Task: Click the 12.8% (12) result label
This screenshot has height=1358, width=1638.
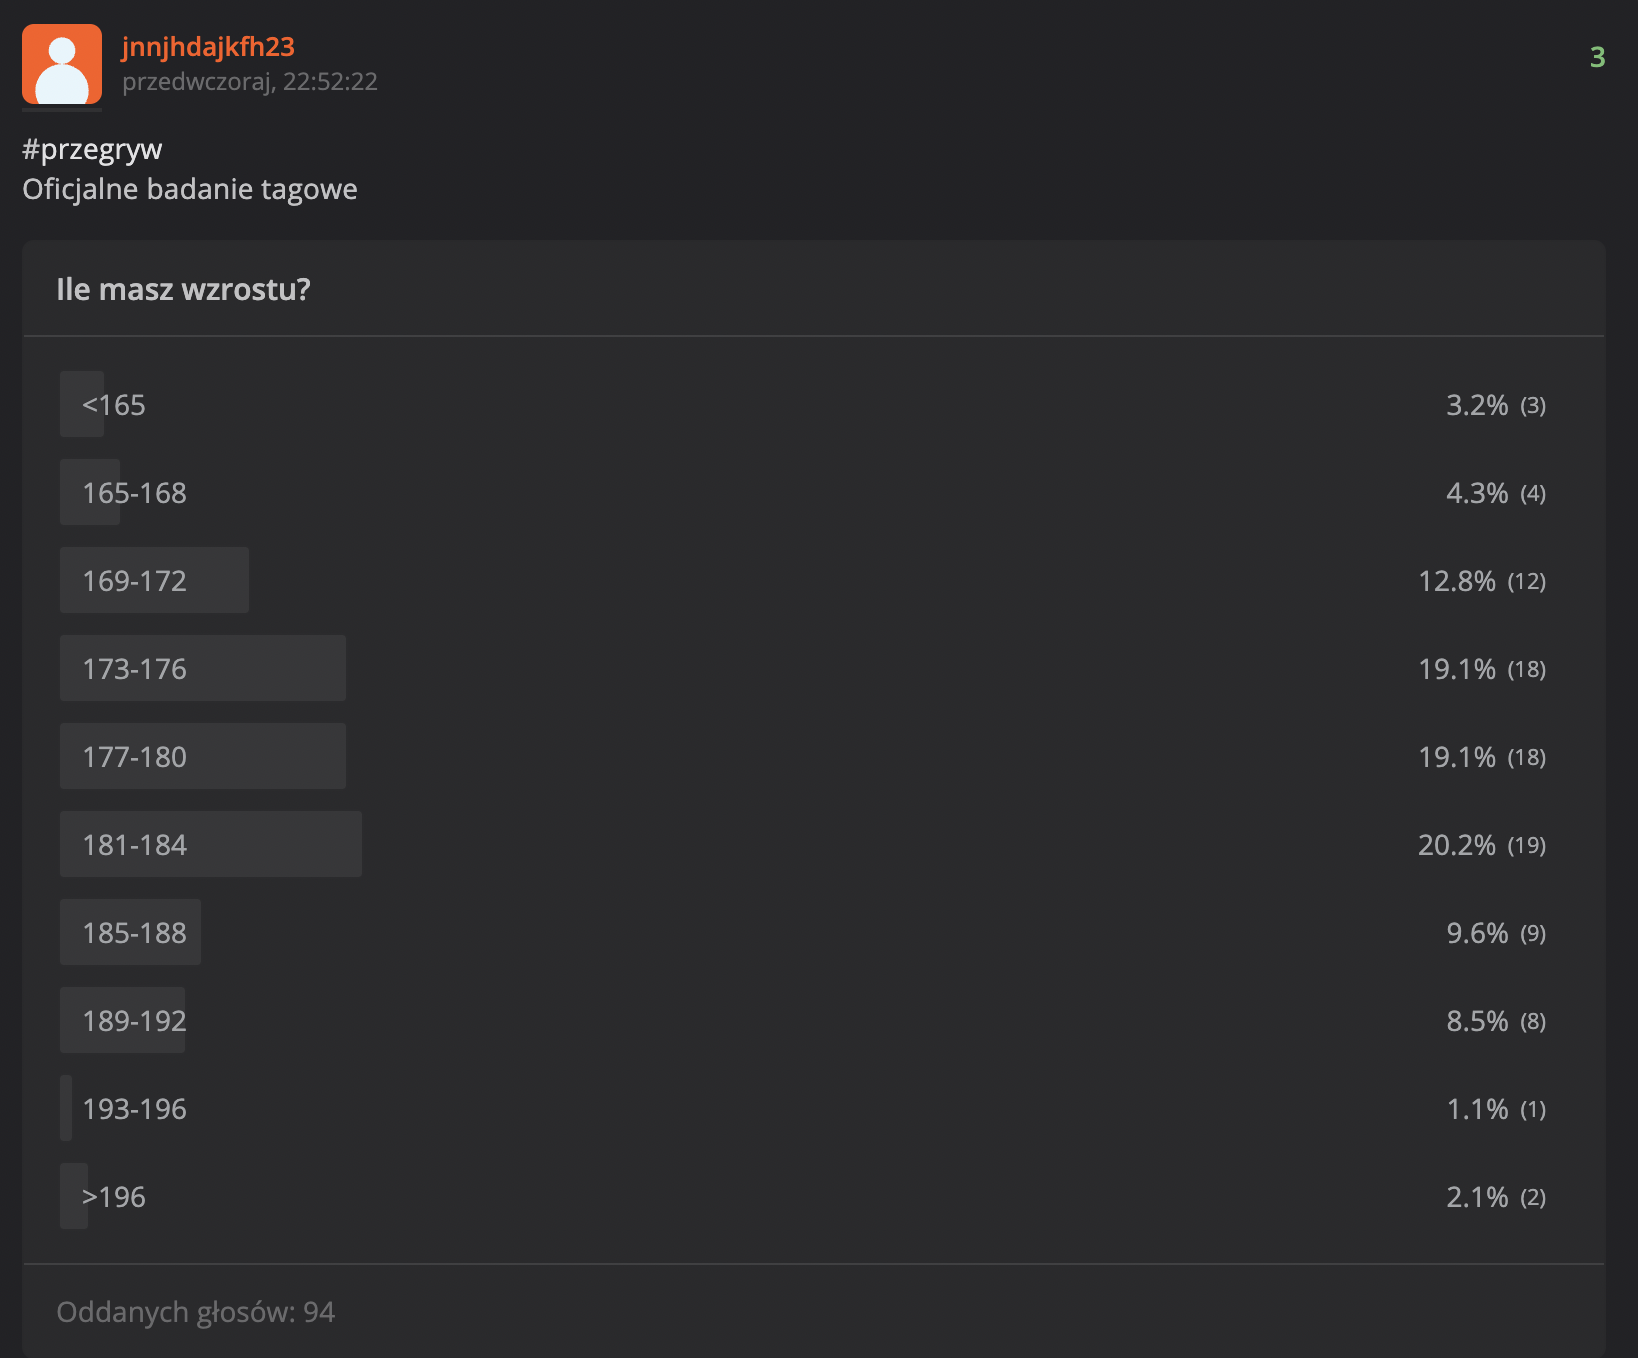Action: [x=1481, y=581]
